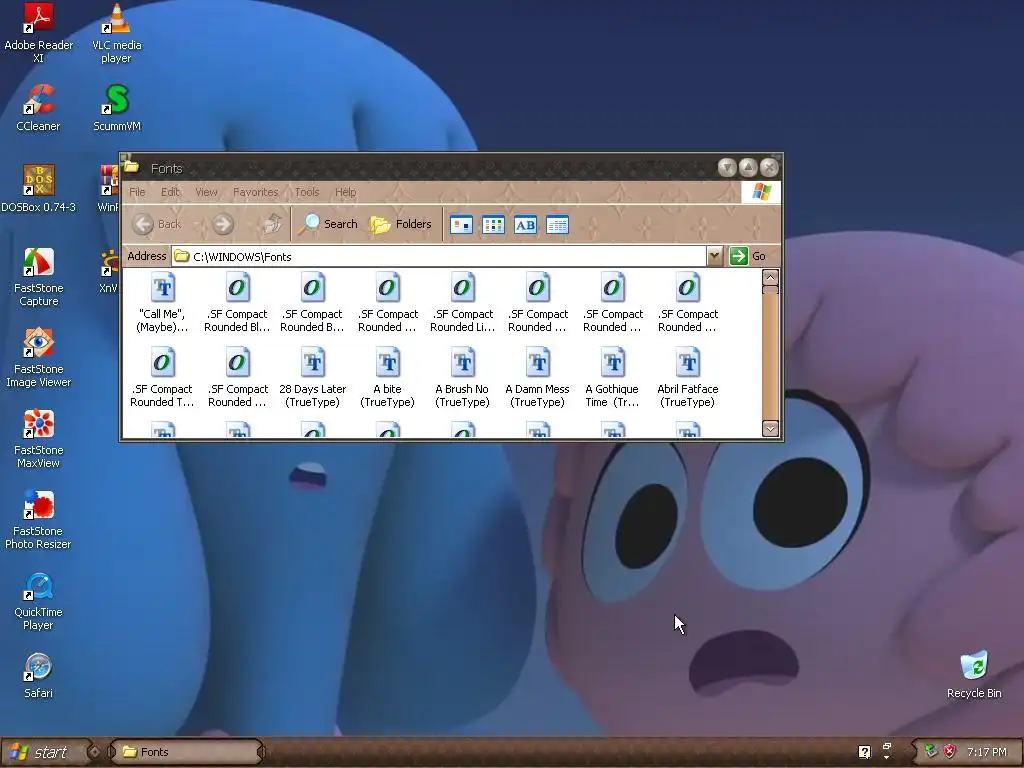Select the A bite TrueType font
The width and height of the screenshot is (1024, 768).
(x=388, y=377)
